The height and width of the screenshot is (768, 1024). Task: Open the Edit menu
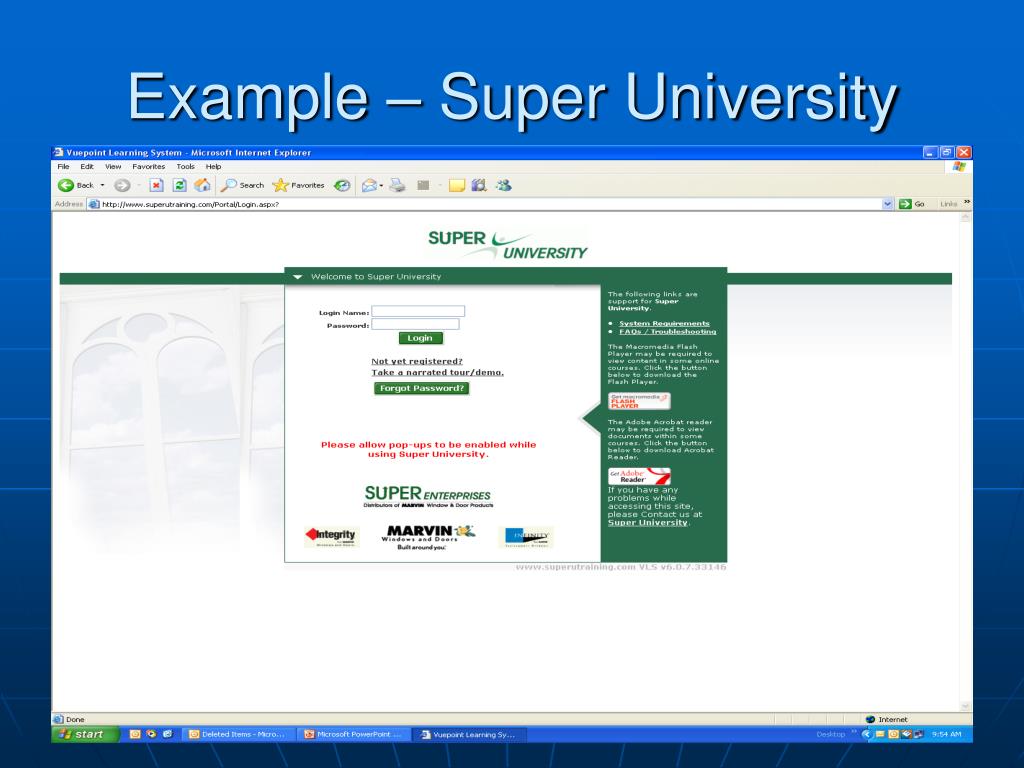pos(87,167)
